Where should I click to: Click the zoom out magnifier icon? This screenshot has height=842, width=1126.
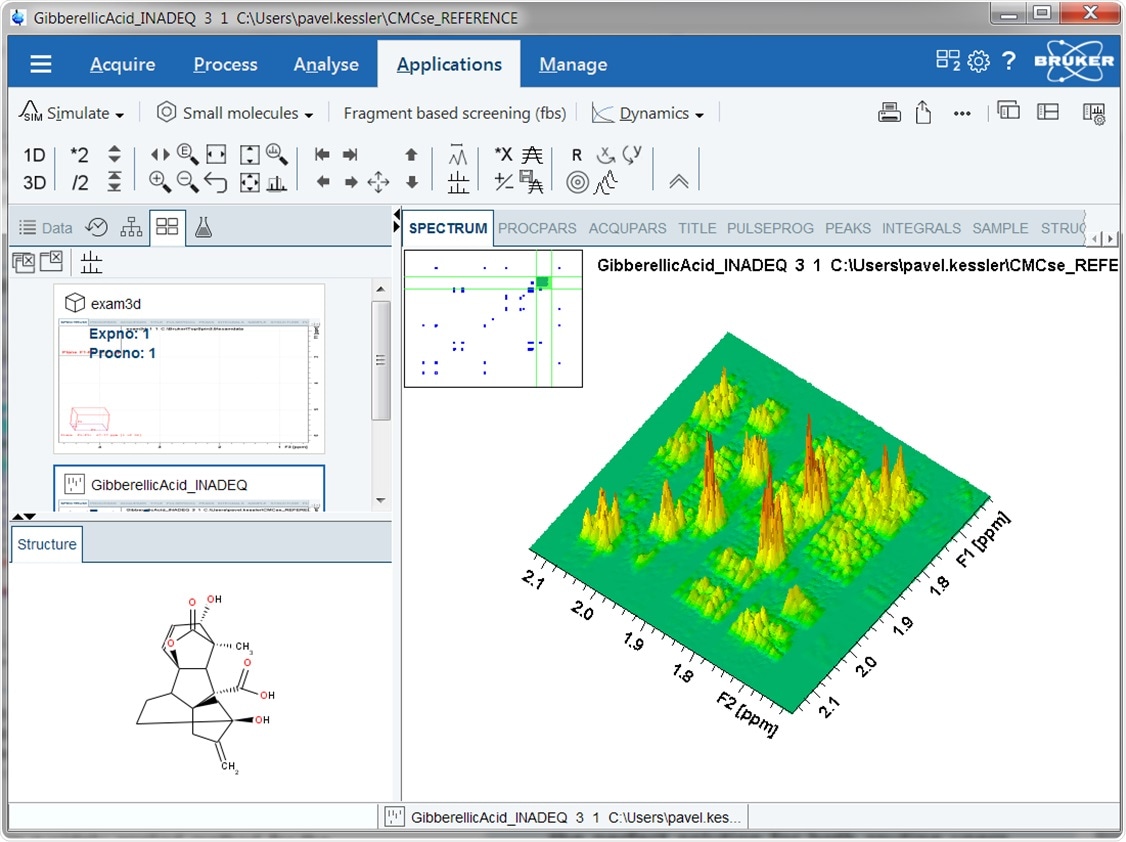[187, 182]
